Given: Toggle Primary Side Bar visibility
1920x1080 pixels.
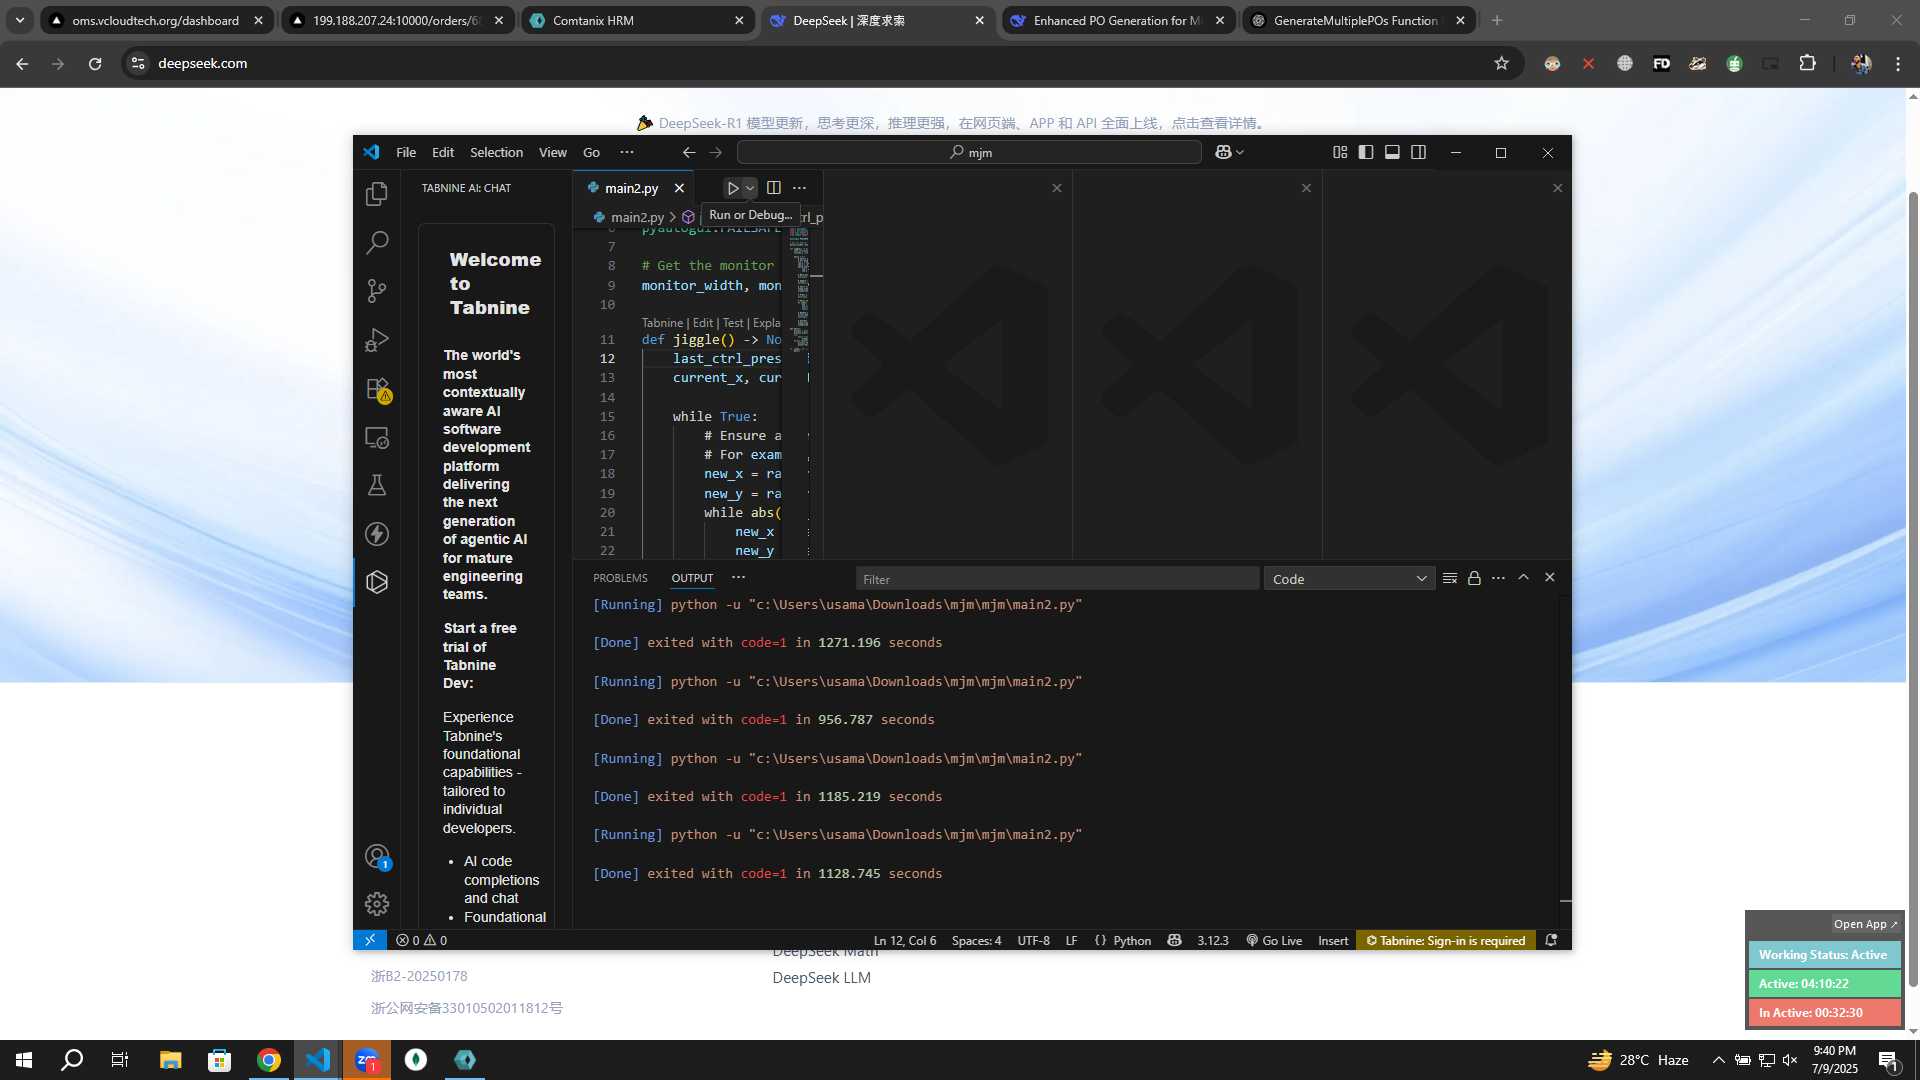Looking at the screenshot, I should pyautogui.click(x=1366, y=152).
